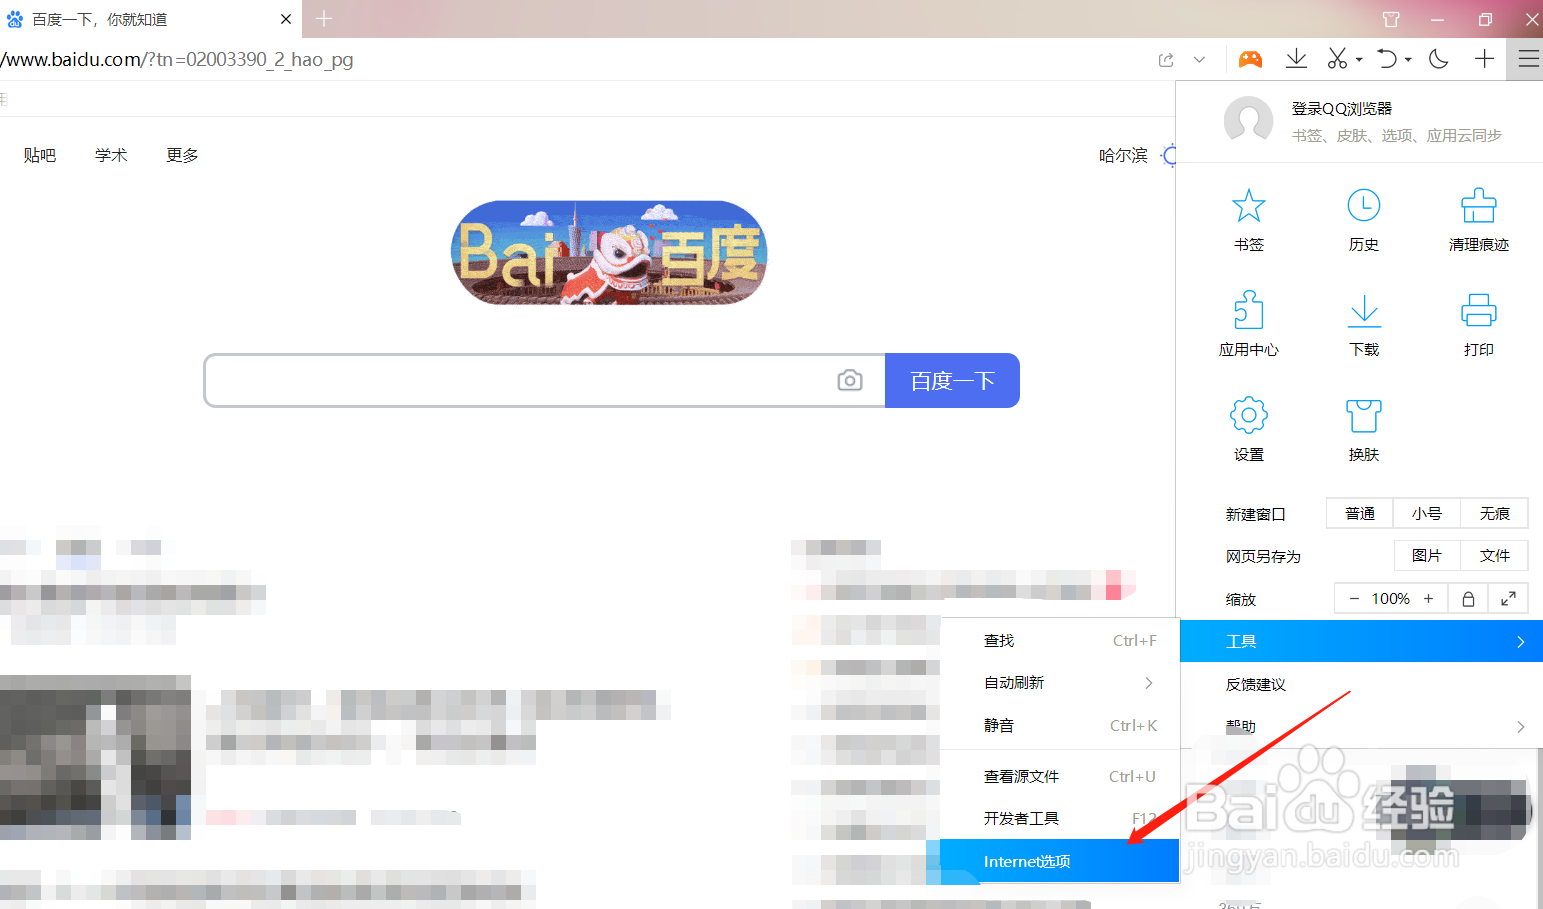Increase zoom with the plus button
The height and width of the screenshot is (909, 1543).
click(1428, 598)
